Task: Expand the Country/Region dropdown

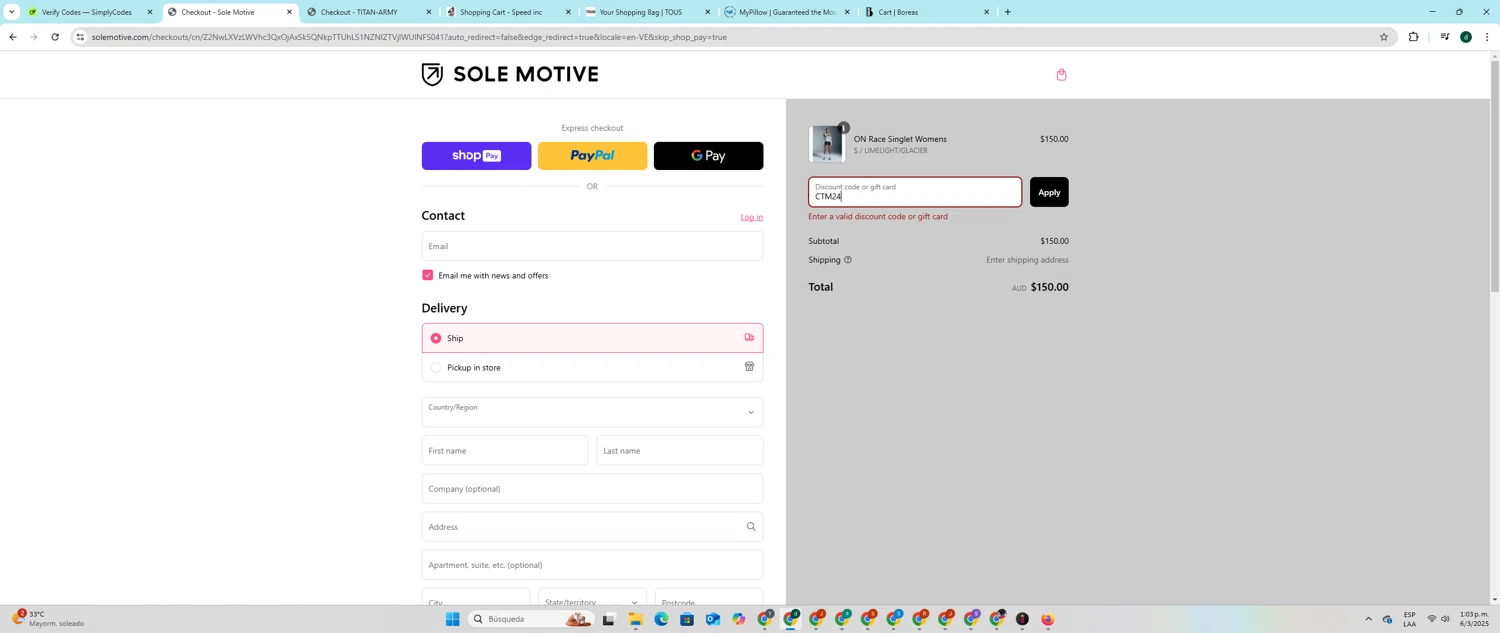Action: 592,412
